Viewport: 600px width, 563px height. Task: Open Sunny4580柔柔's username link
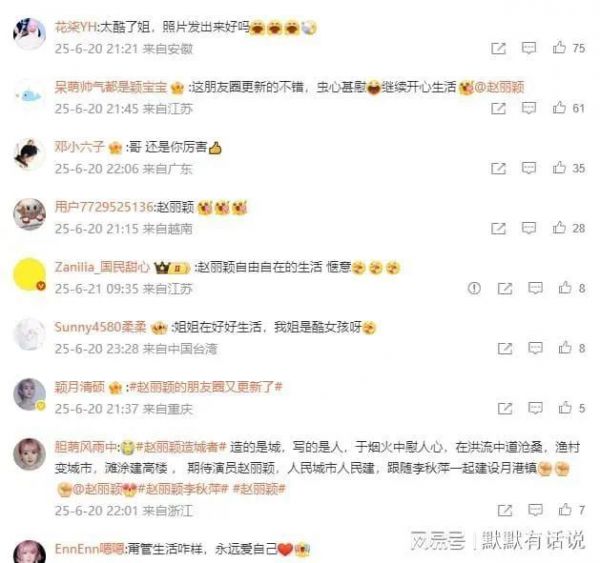(100, 327)
